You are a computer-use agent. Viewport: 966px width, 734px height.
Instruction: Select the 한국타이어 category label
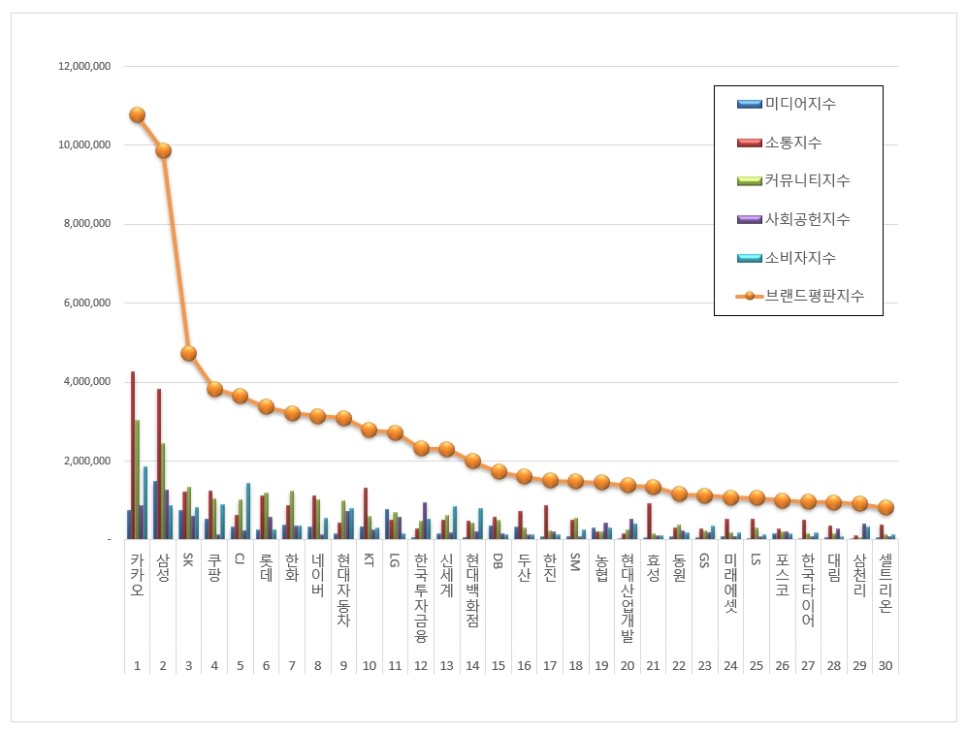tap(808, 590)
